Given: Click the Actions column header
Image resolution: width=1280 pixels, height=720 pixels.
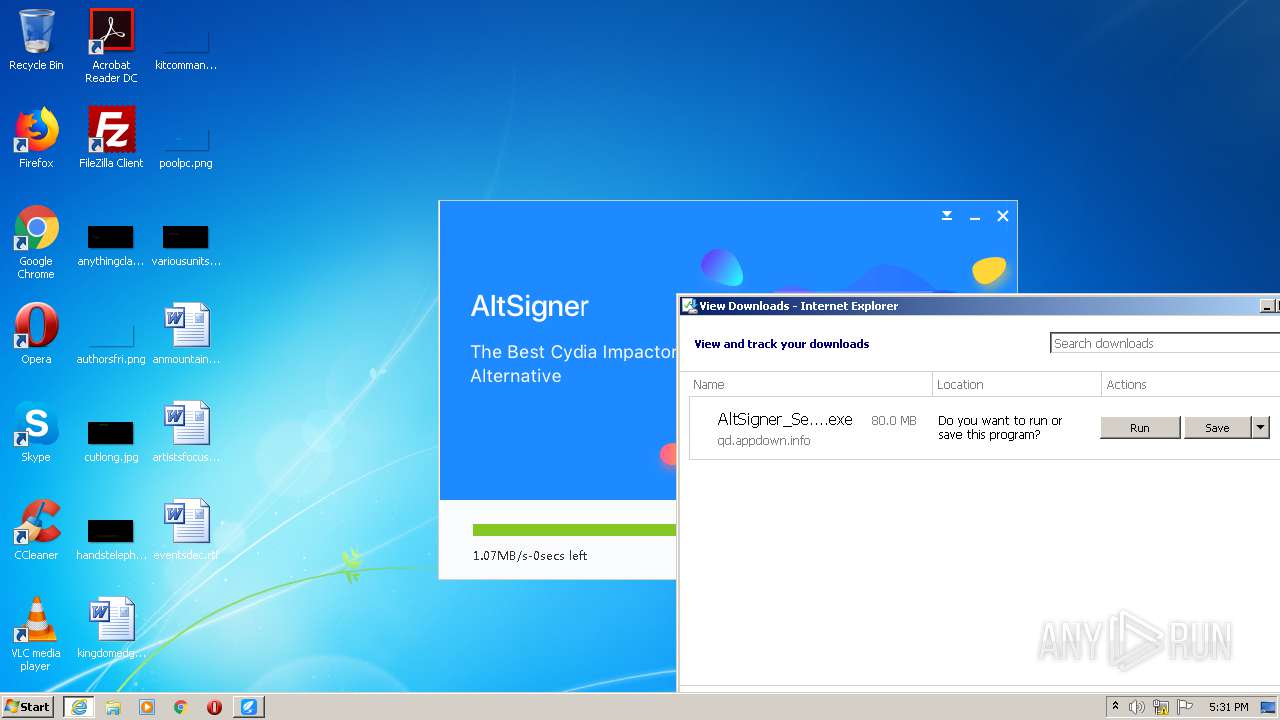Looking at the screenshot, I should [x=1190, y=384].
